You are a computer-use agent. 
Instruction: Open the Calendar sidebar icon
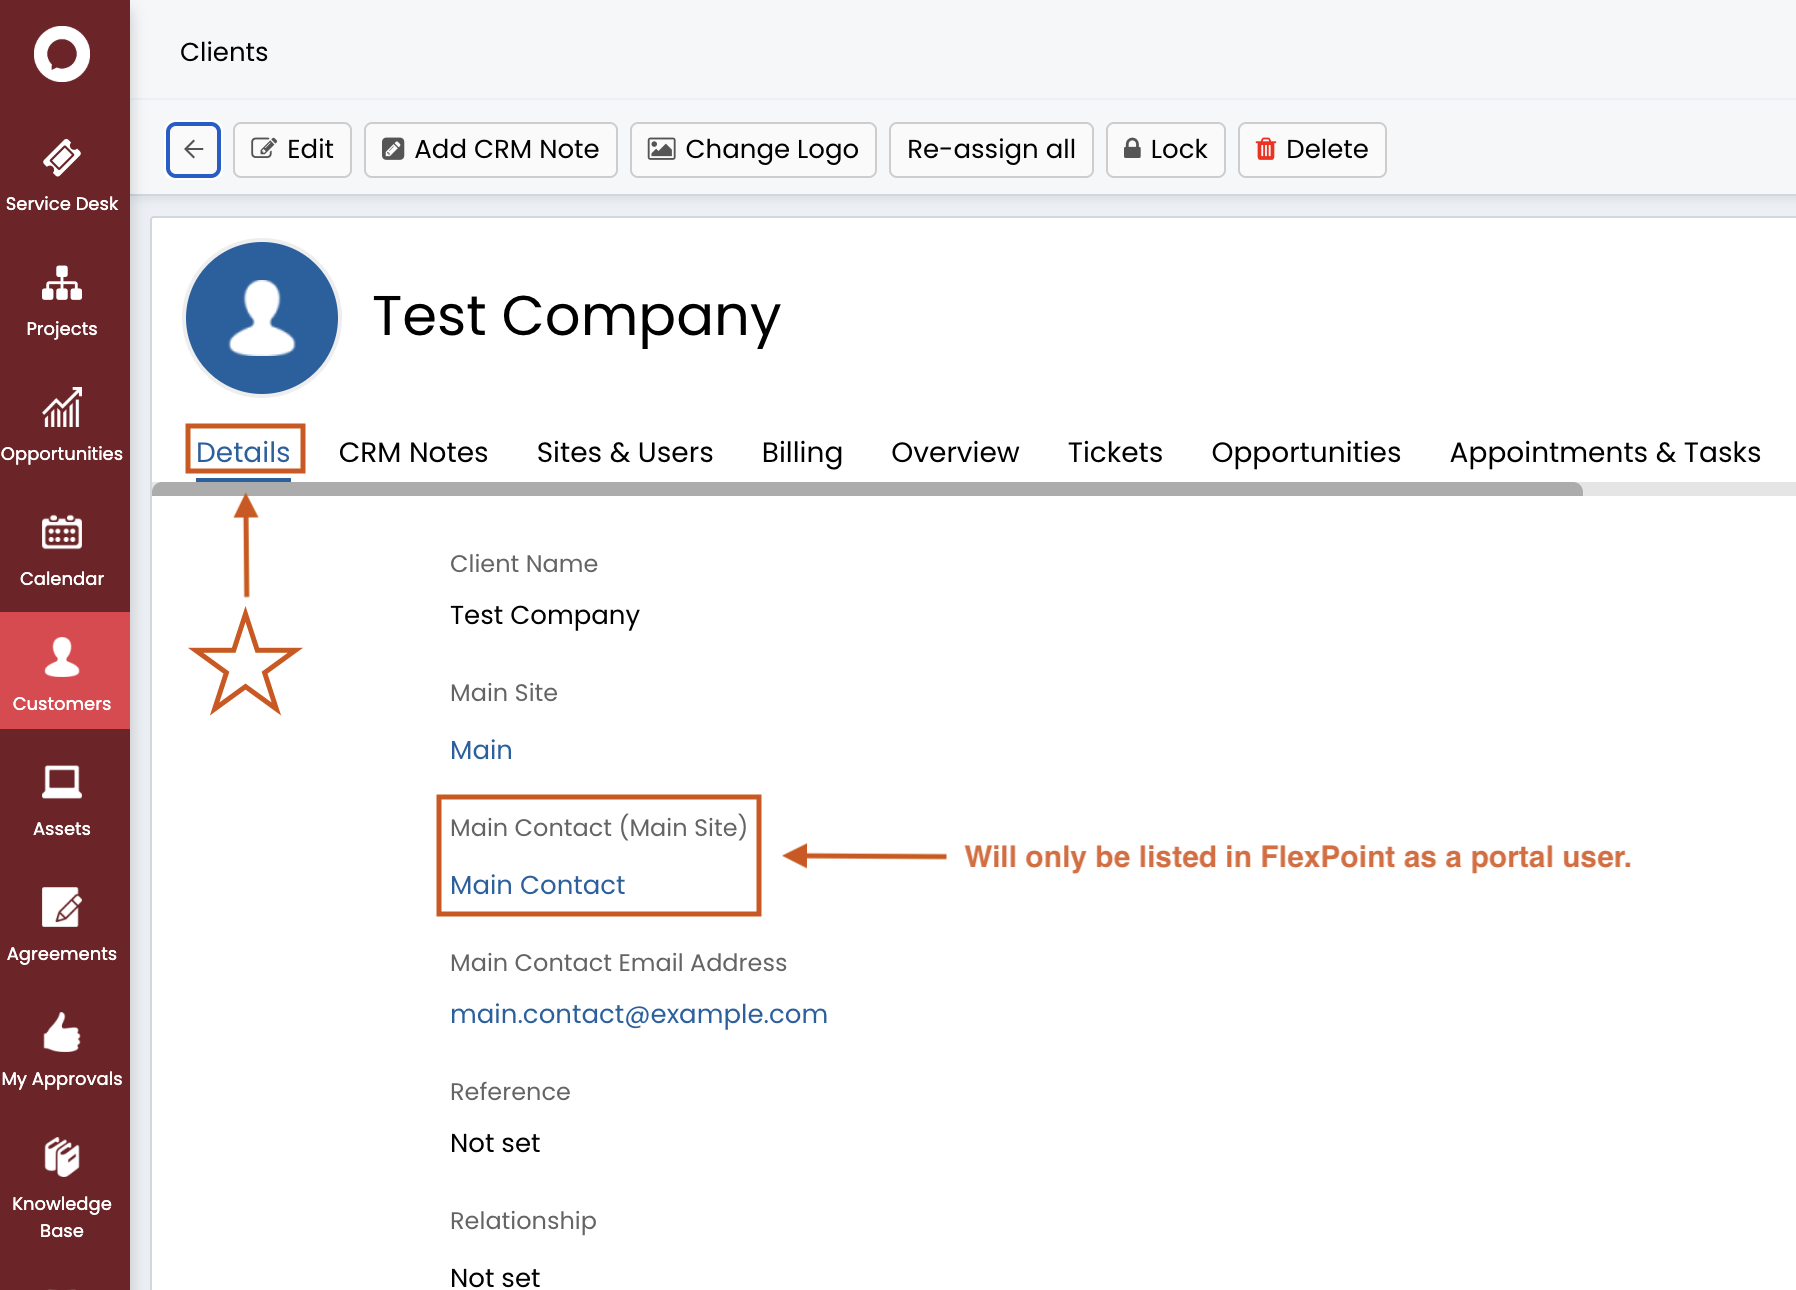(62, 532)
